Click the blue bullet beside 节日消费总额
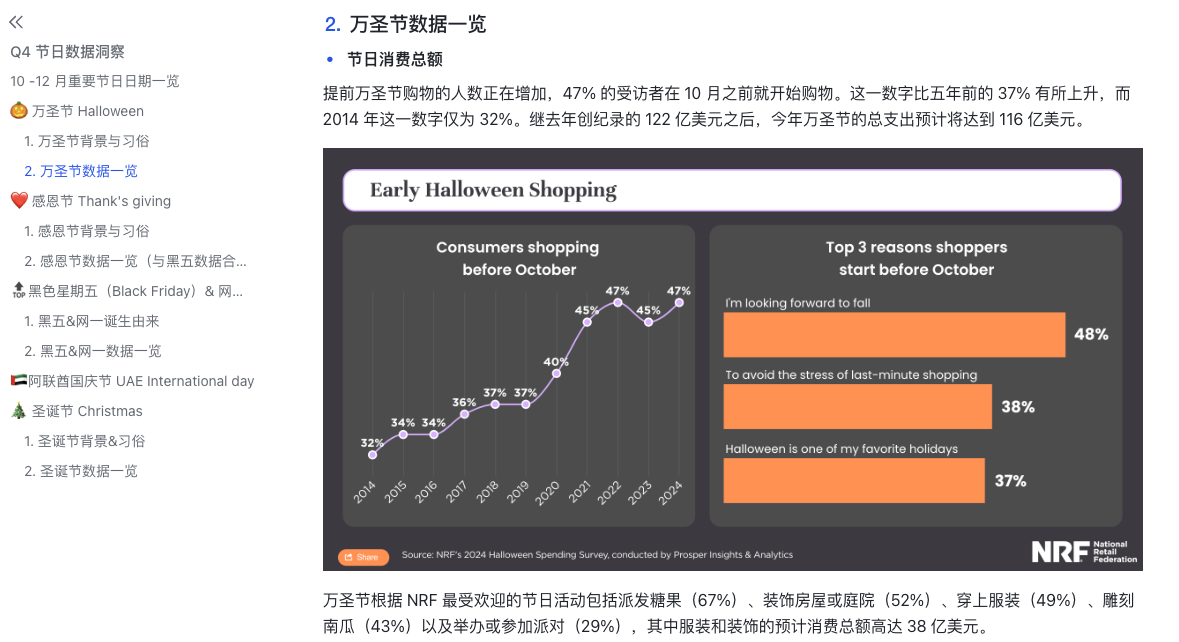 click(x=328, y=59)
